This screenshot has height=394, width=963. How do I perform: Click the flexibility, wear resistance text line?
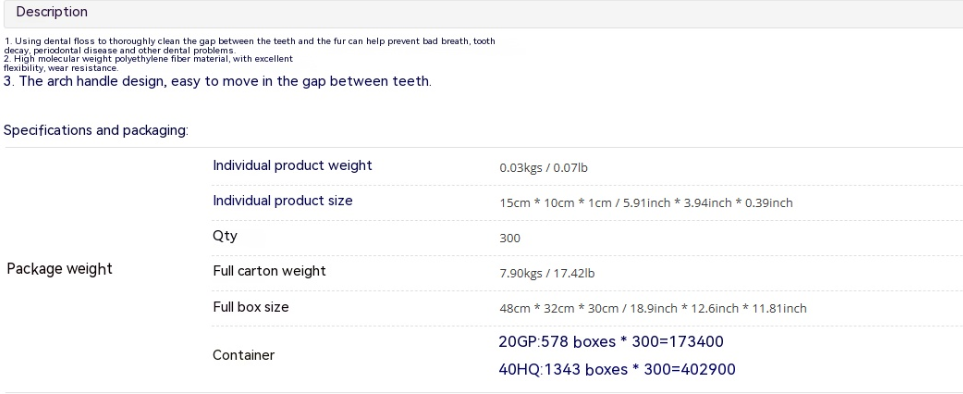point(61,68)
